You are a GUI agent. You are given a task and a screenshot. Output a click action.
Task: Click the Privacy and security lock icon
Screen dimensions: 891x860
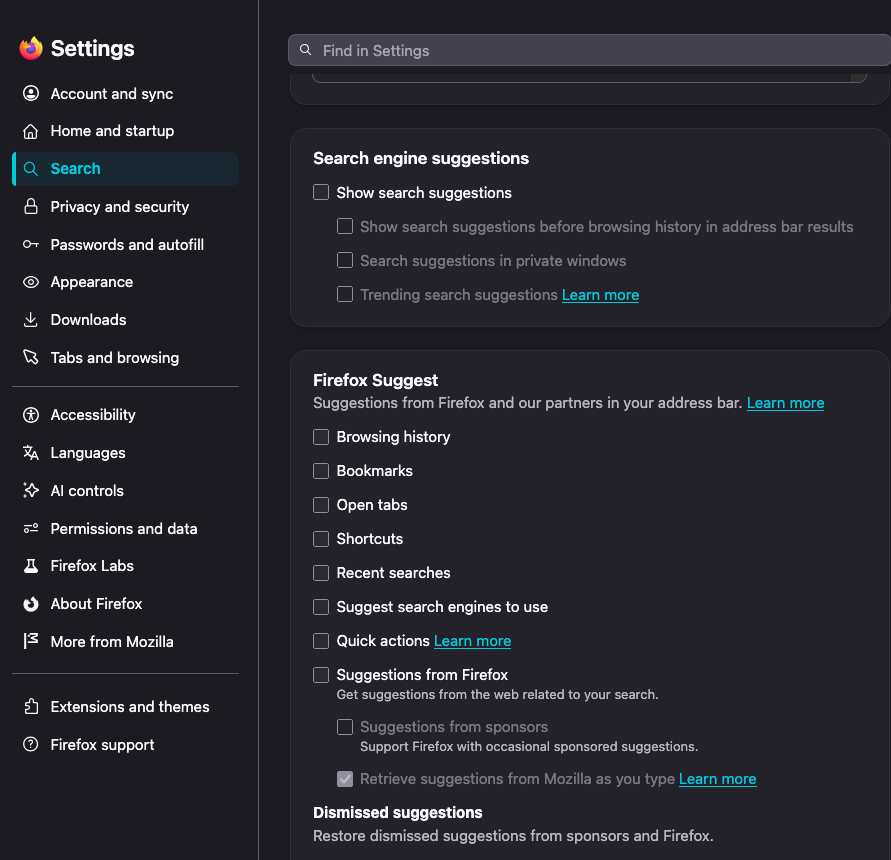(31, 206)
